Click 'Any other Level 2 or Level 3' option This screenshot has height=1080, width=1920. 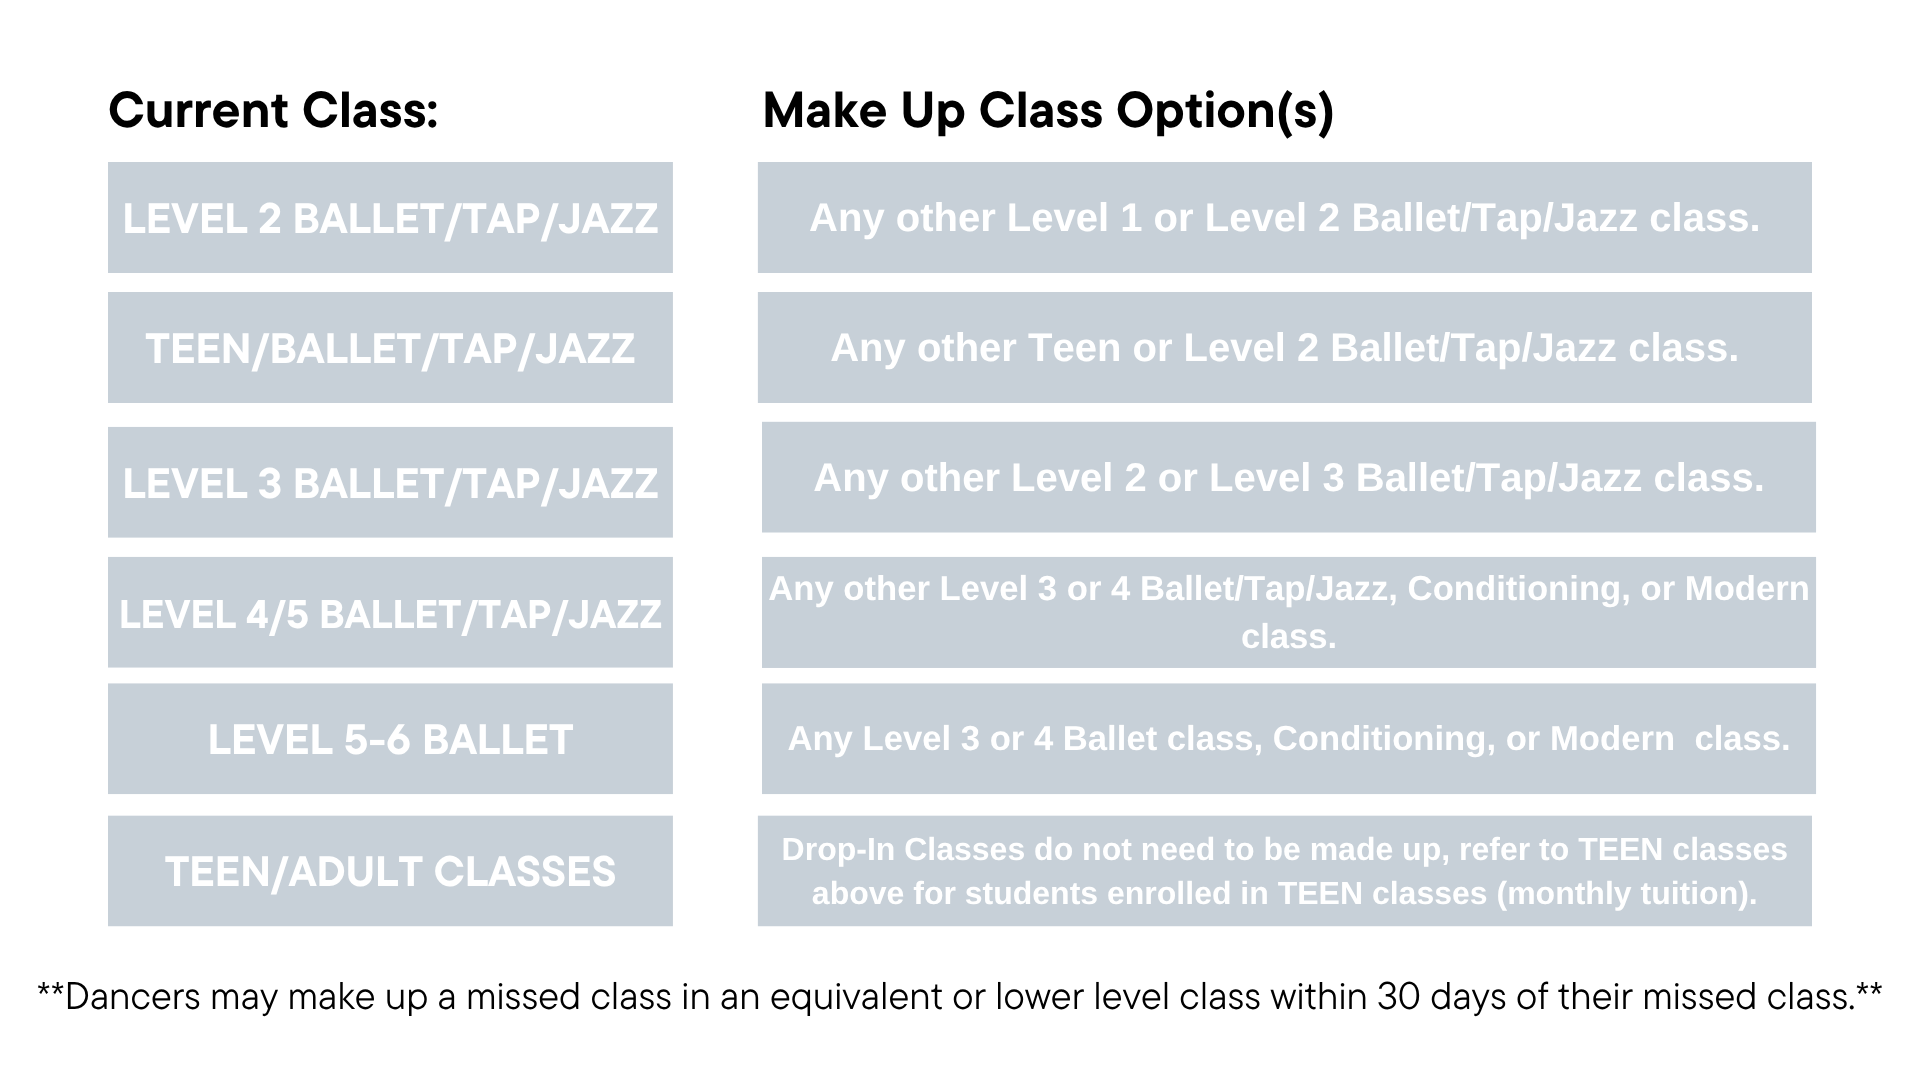(x=1288, y=477)
